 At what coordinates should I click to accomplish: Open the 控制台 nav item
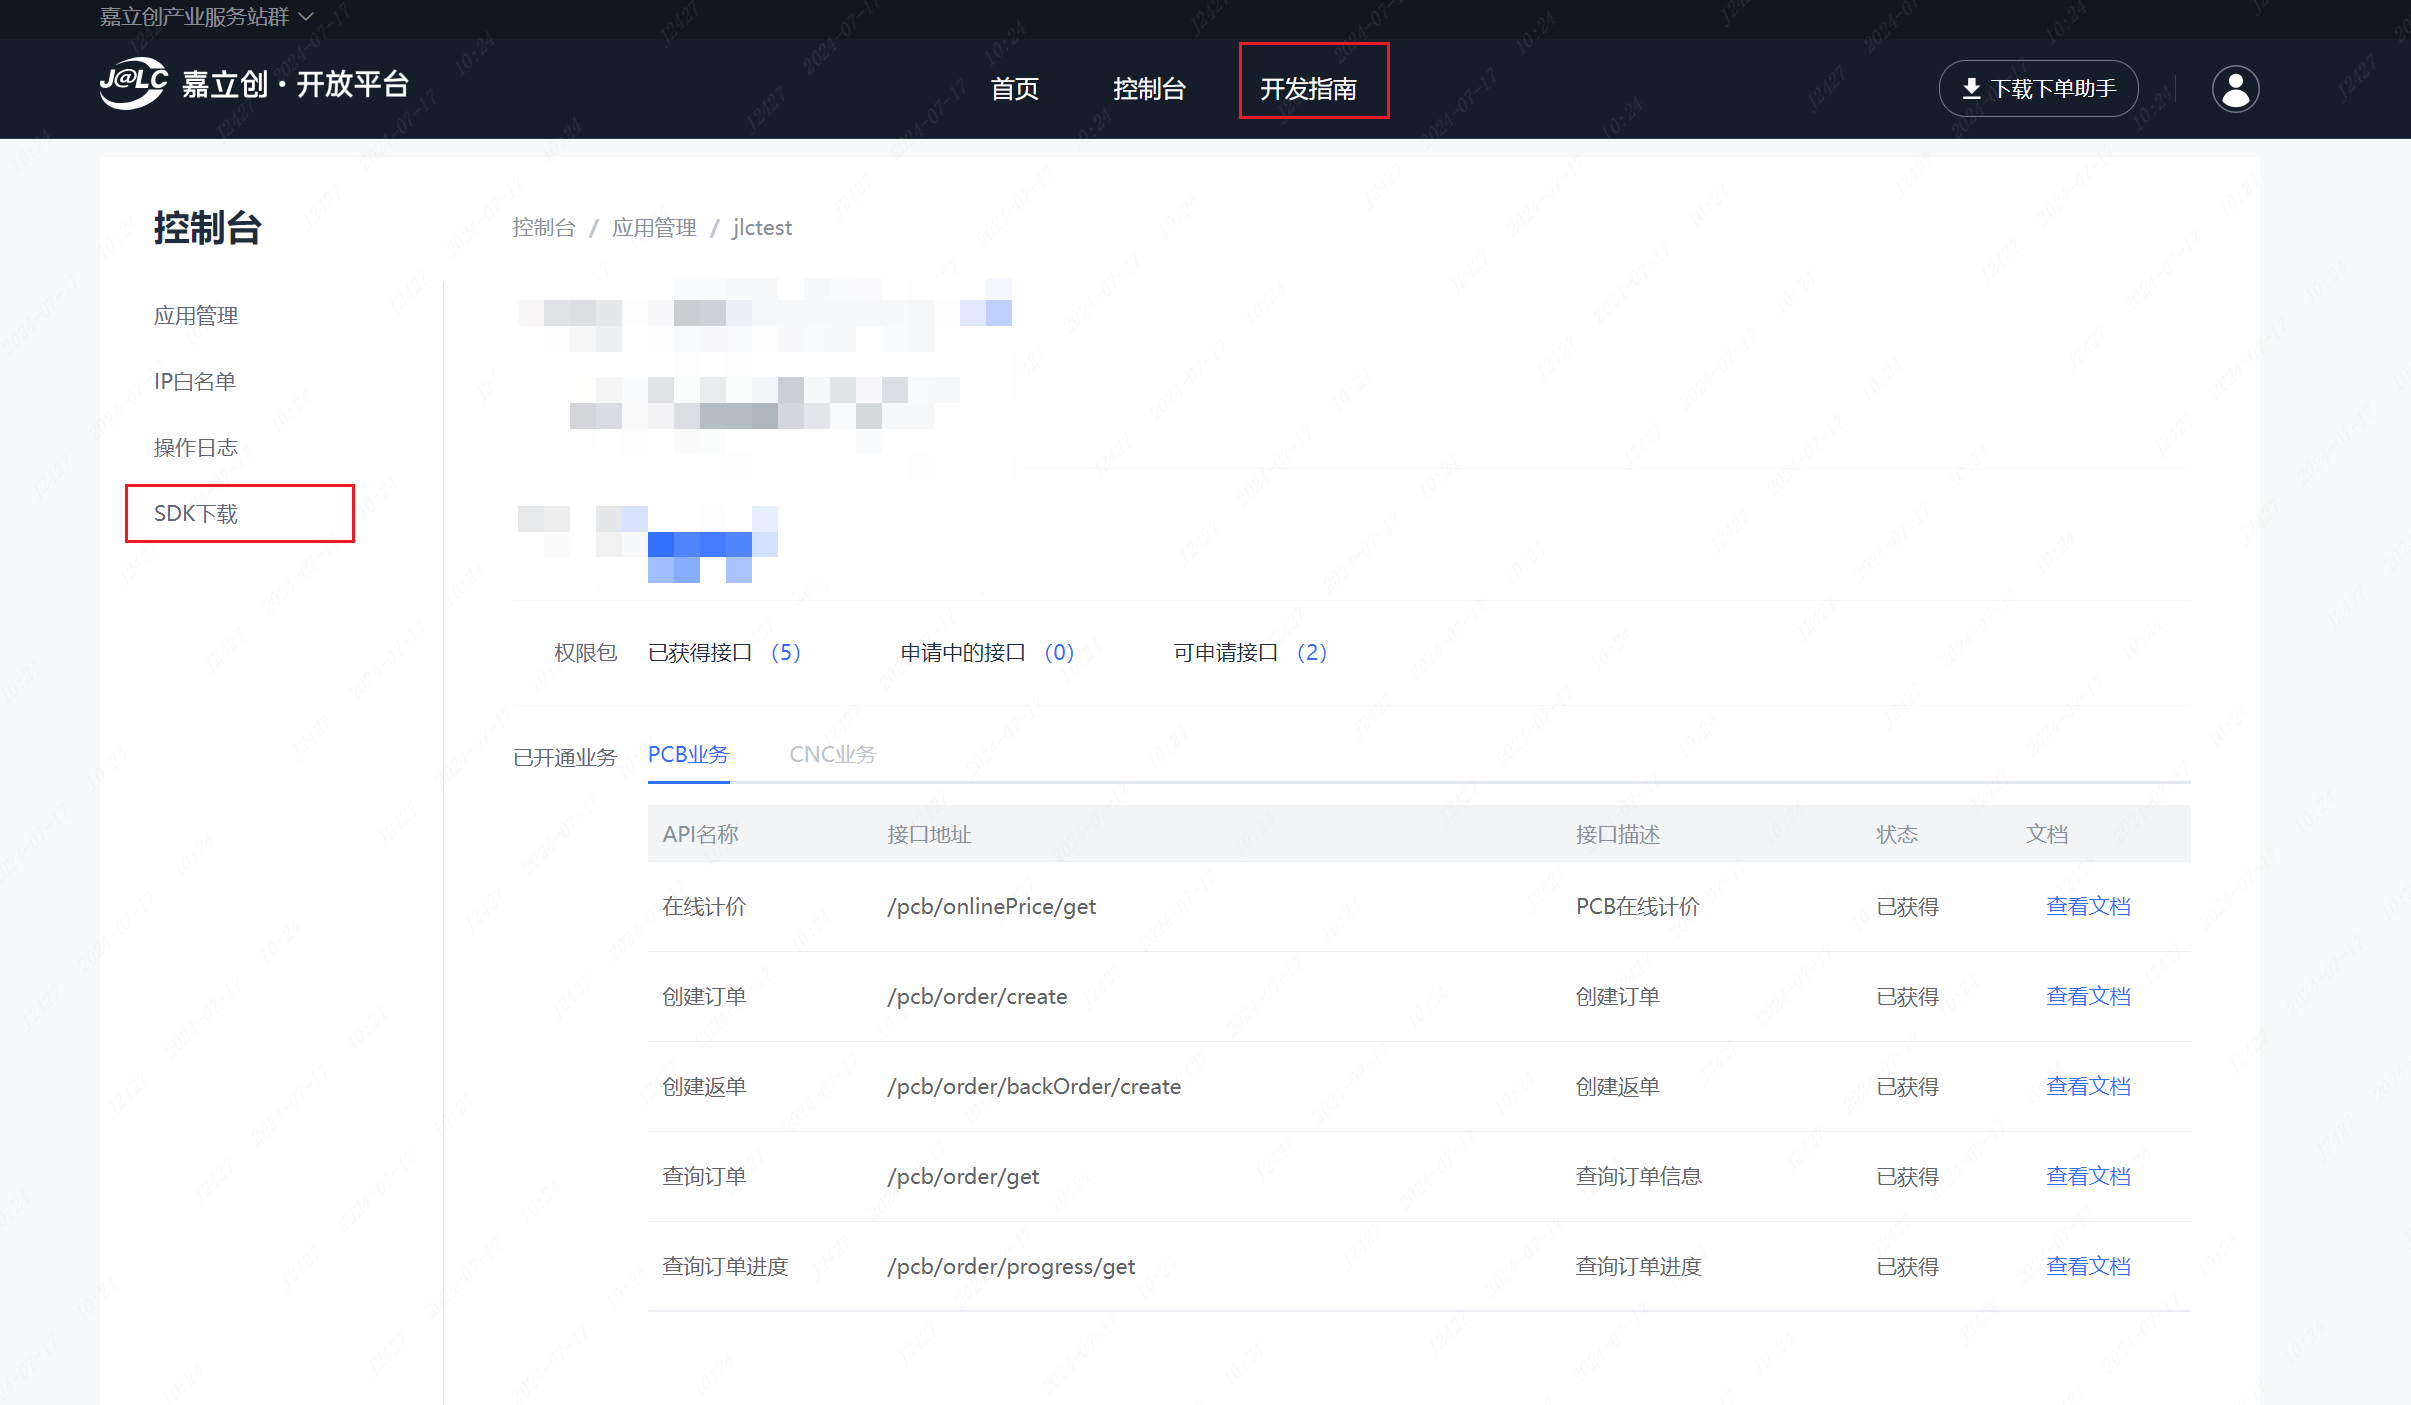click(x=1149, y=89)
